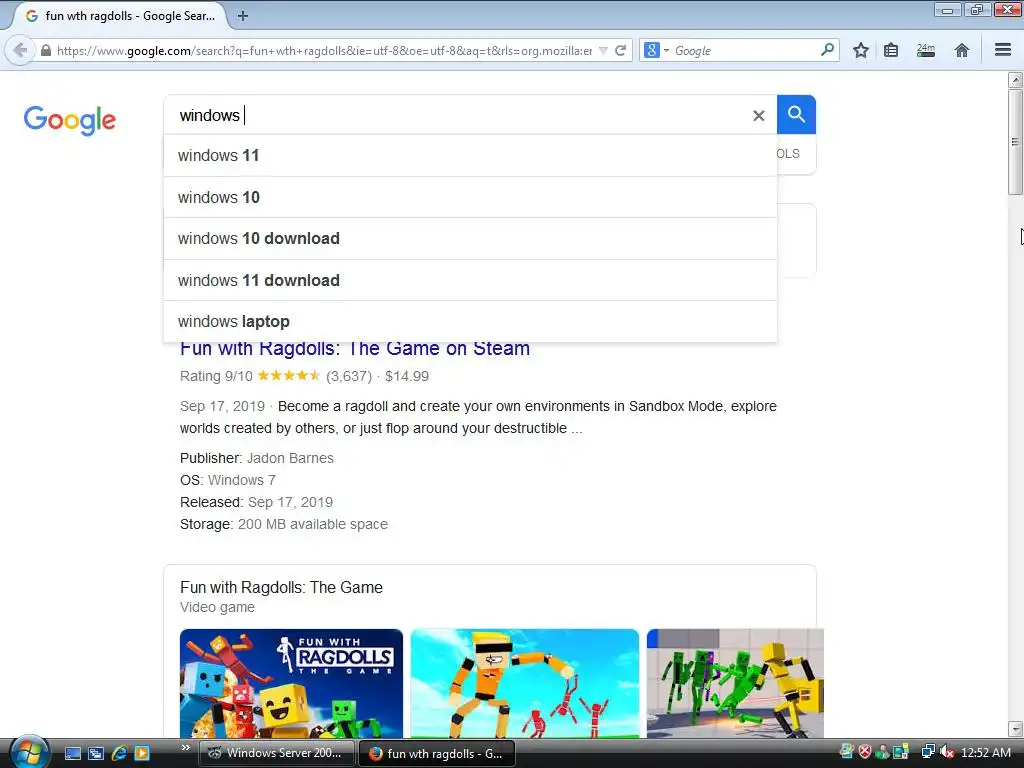Click the 'Publisher: Jadon Barnes' line
The image size is (1024, 768).
(257, 458)
